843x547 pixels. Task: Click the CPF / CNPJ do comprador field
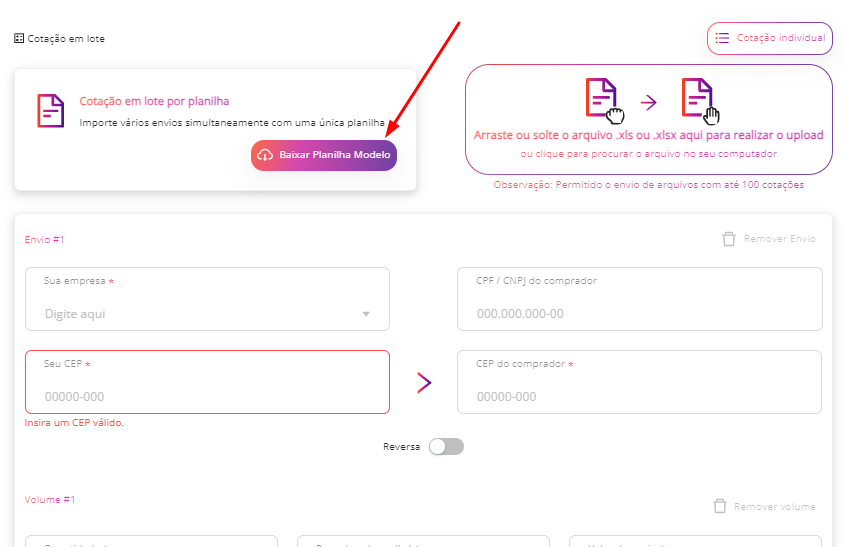point(640,299)
